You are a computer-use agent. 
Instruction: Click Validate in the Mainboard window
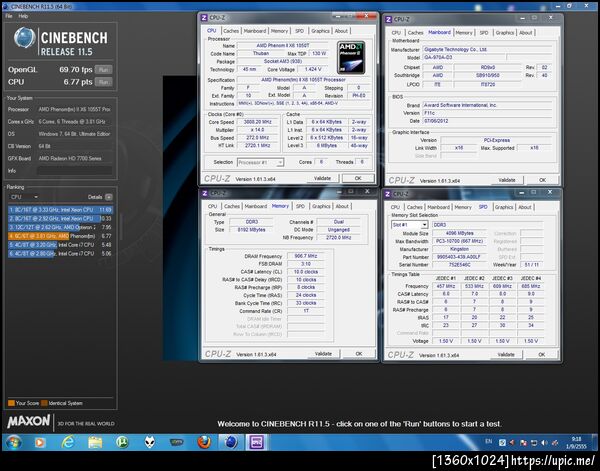click(x=507, y=180)
